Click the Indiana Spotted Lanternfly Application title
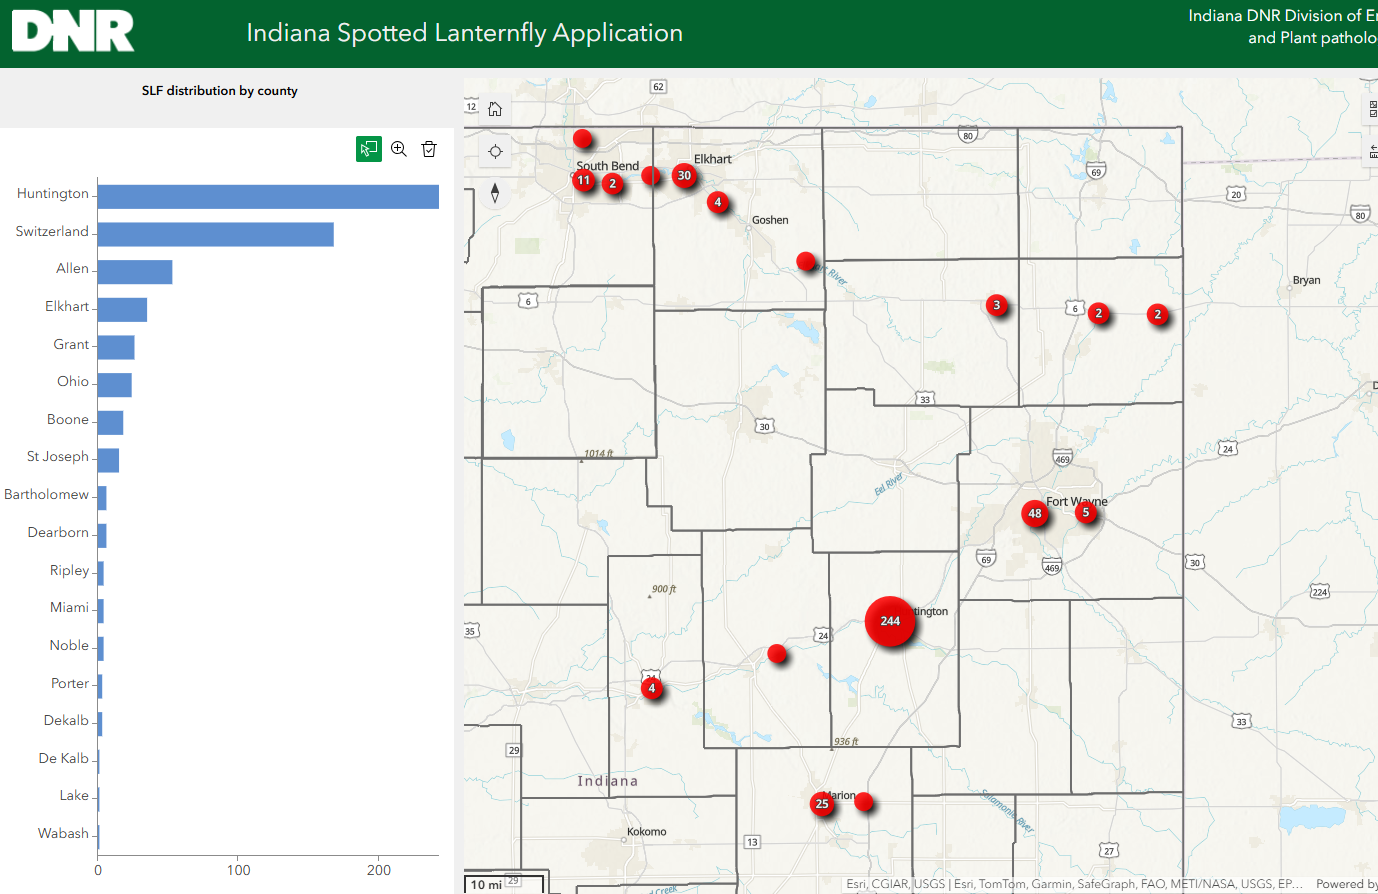 pyautogui.click(x=463, y=32)
